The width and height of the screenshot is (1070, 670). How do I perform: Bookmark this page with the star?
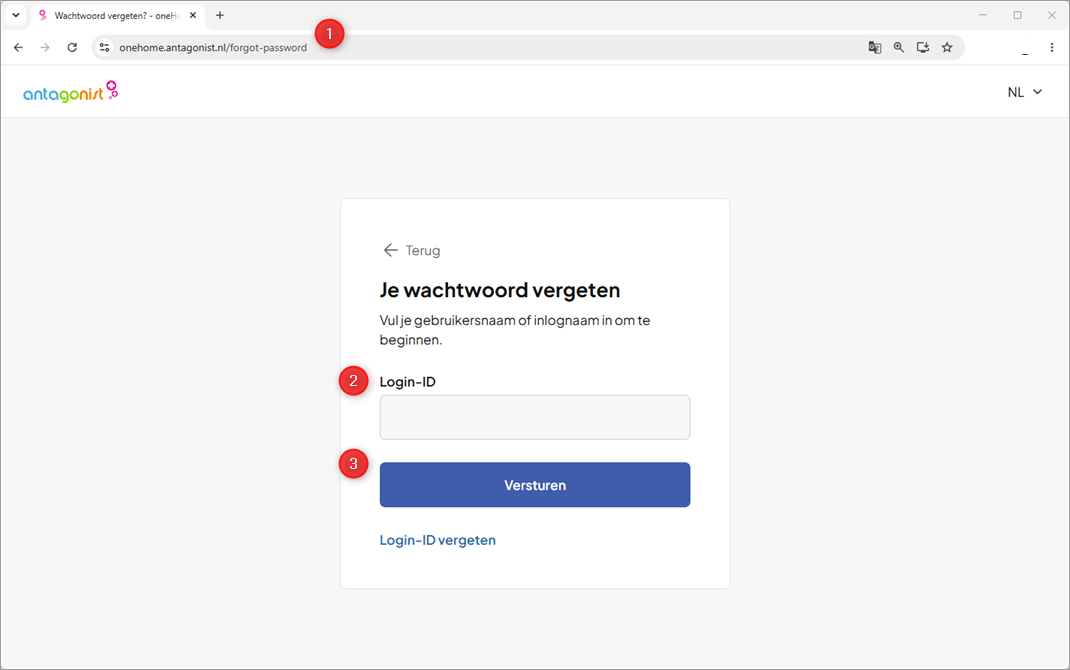point(947,48)
